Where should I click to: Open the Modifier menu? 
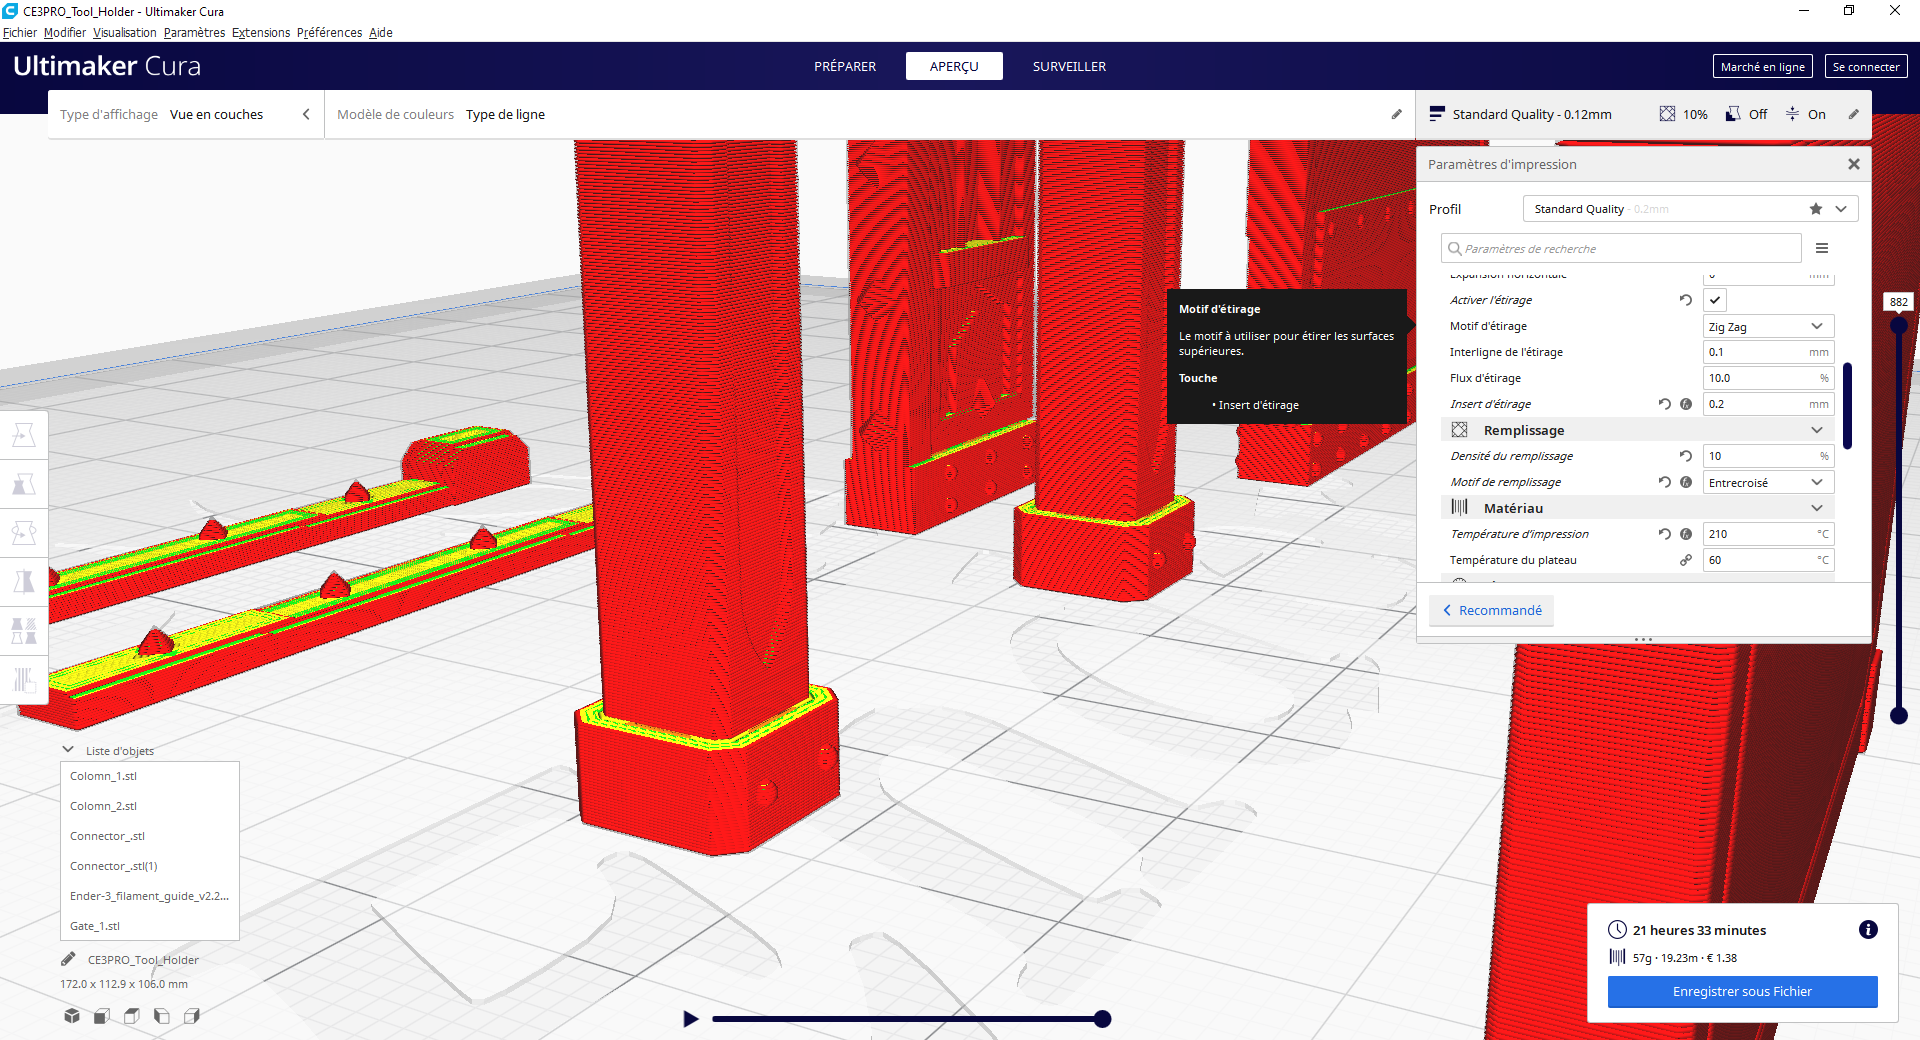(65, 32)
